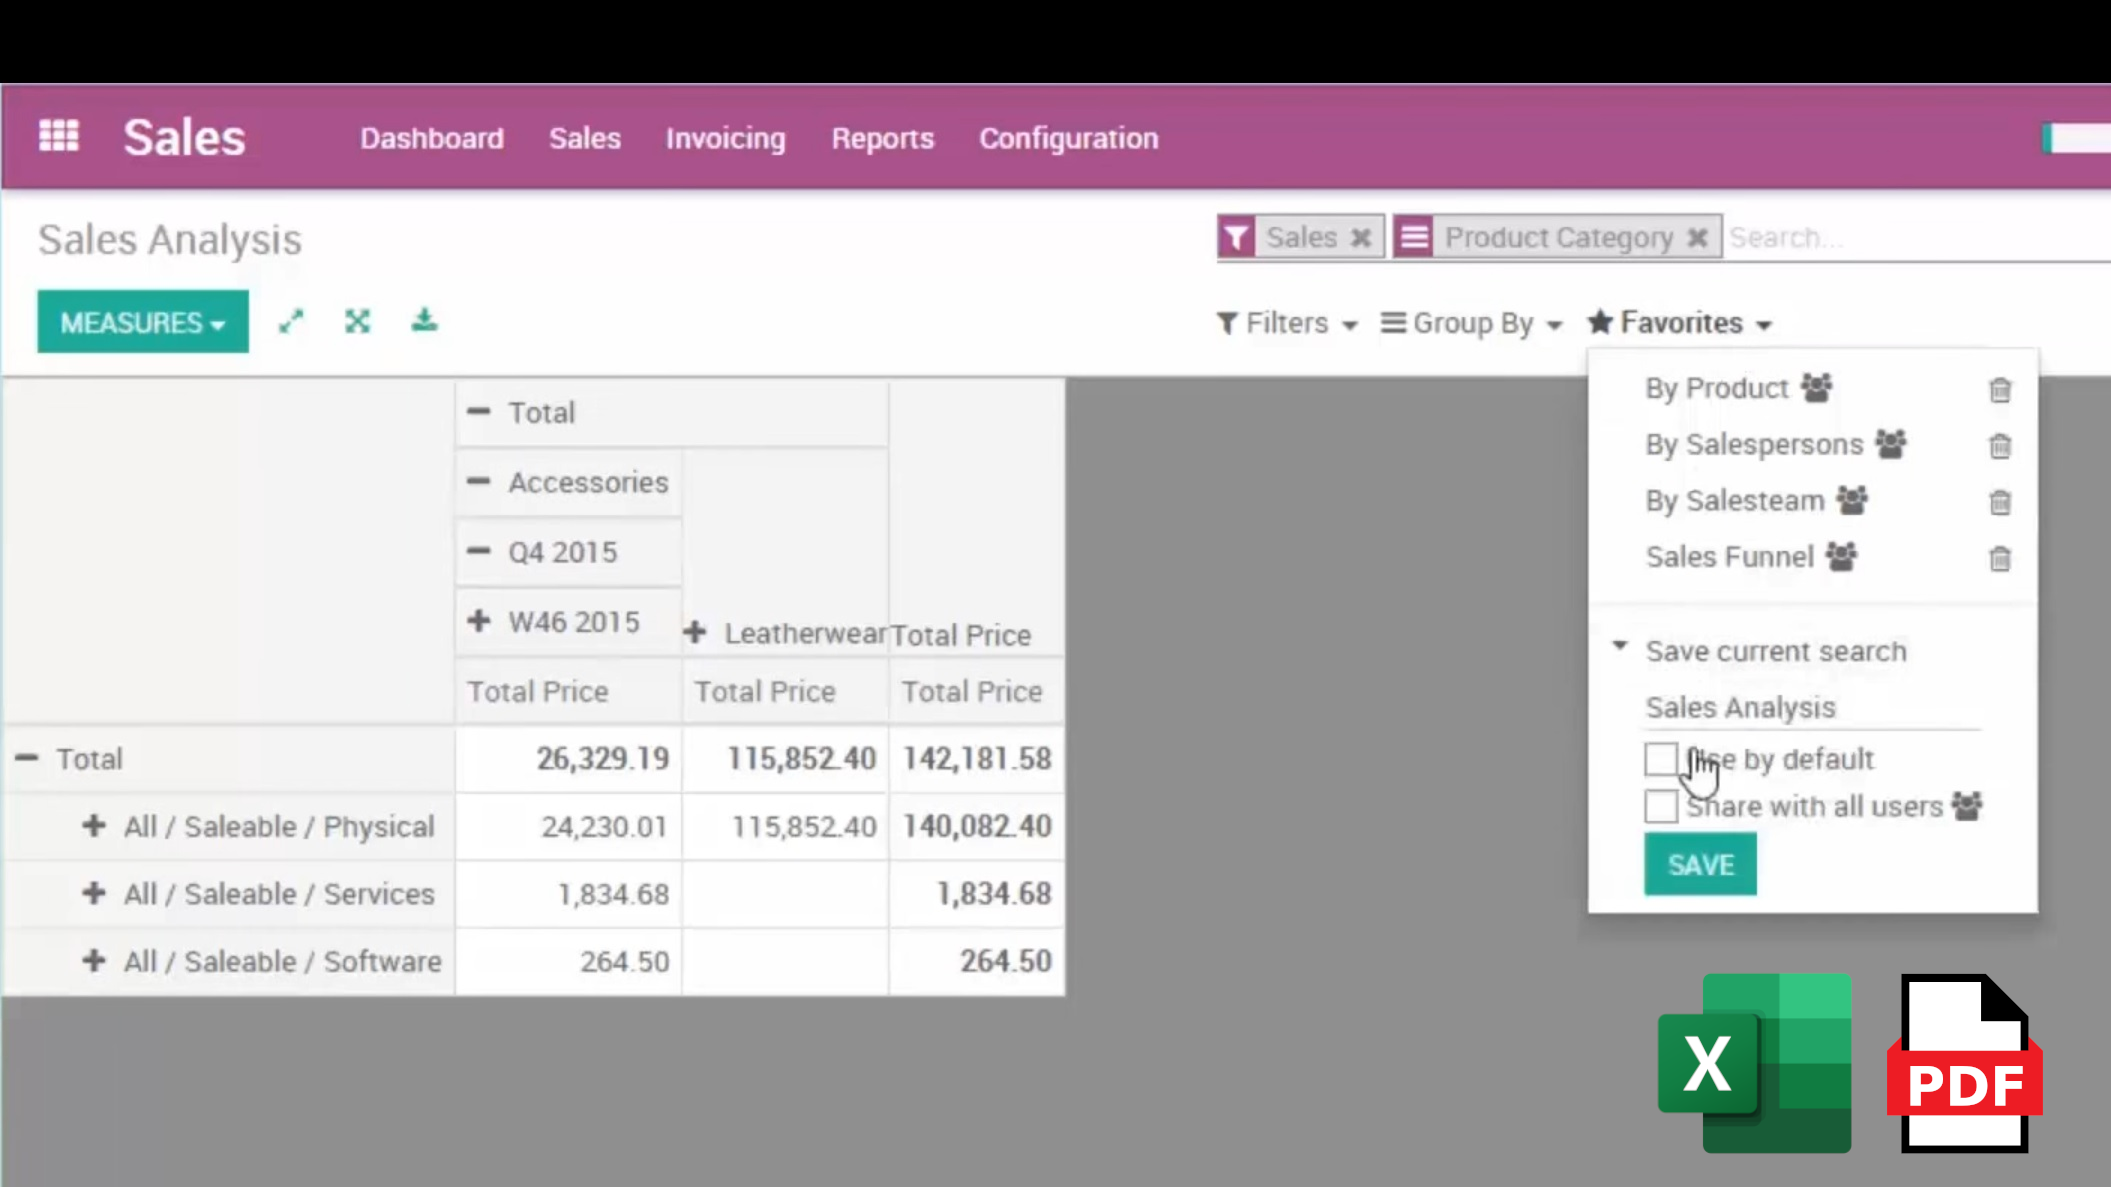Enable the Use by default checkbox
2111x1187 pixels.
pyautogui.click(x=1661, y=759)
